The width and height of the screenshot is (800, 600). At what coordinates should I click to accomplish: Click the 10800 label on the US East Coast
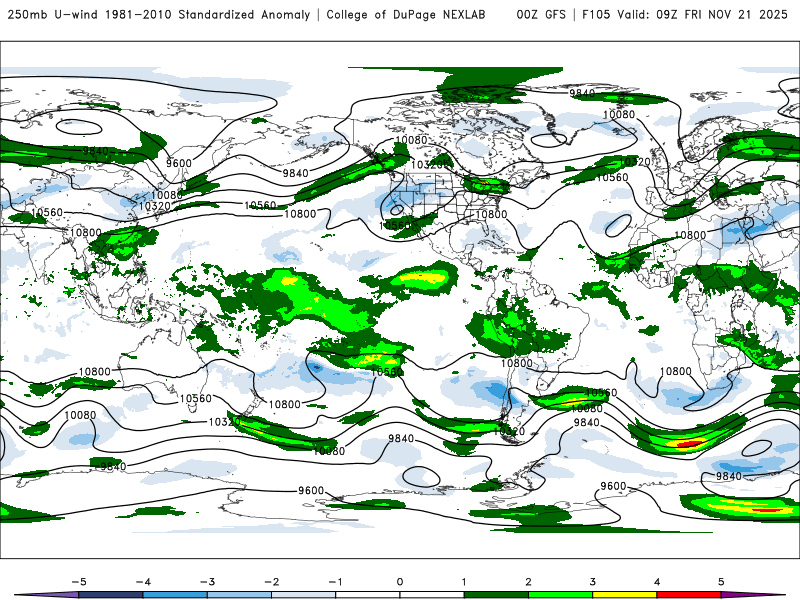click(491, 214)
